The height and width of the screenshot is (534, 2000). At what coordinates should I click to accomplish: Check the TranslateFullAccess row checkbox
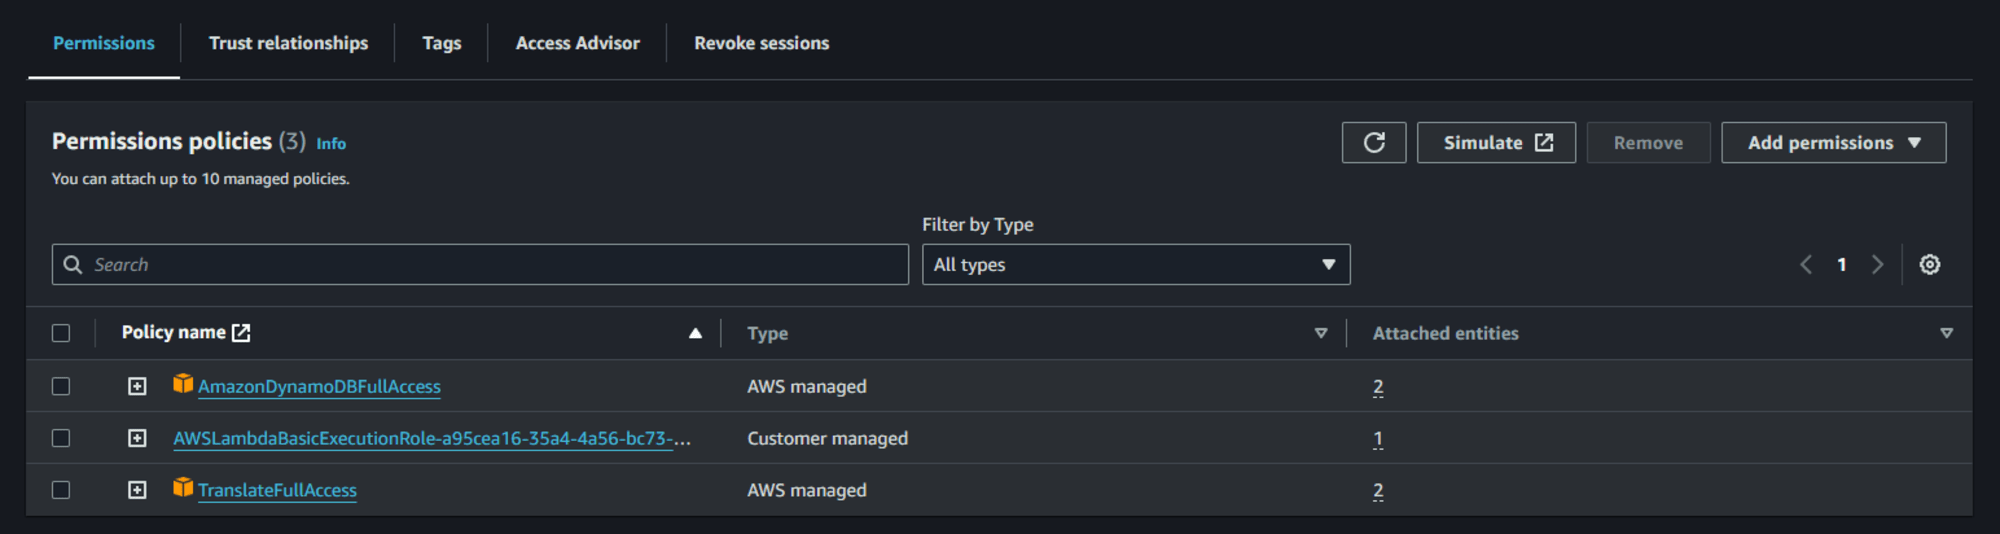[61, 490]
